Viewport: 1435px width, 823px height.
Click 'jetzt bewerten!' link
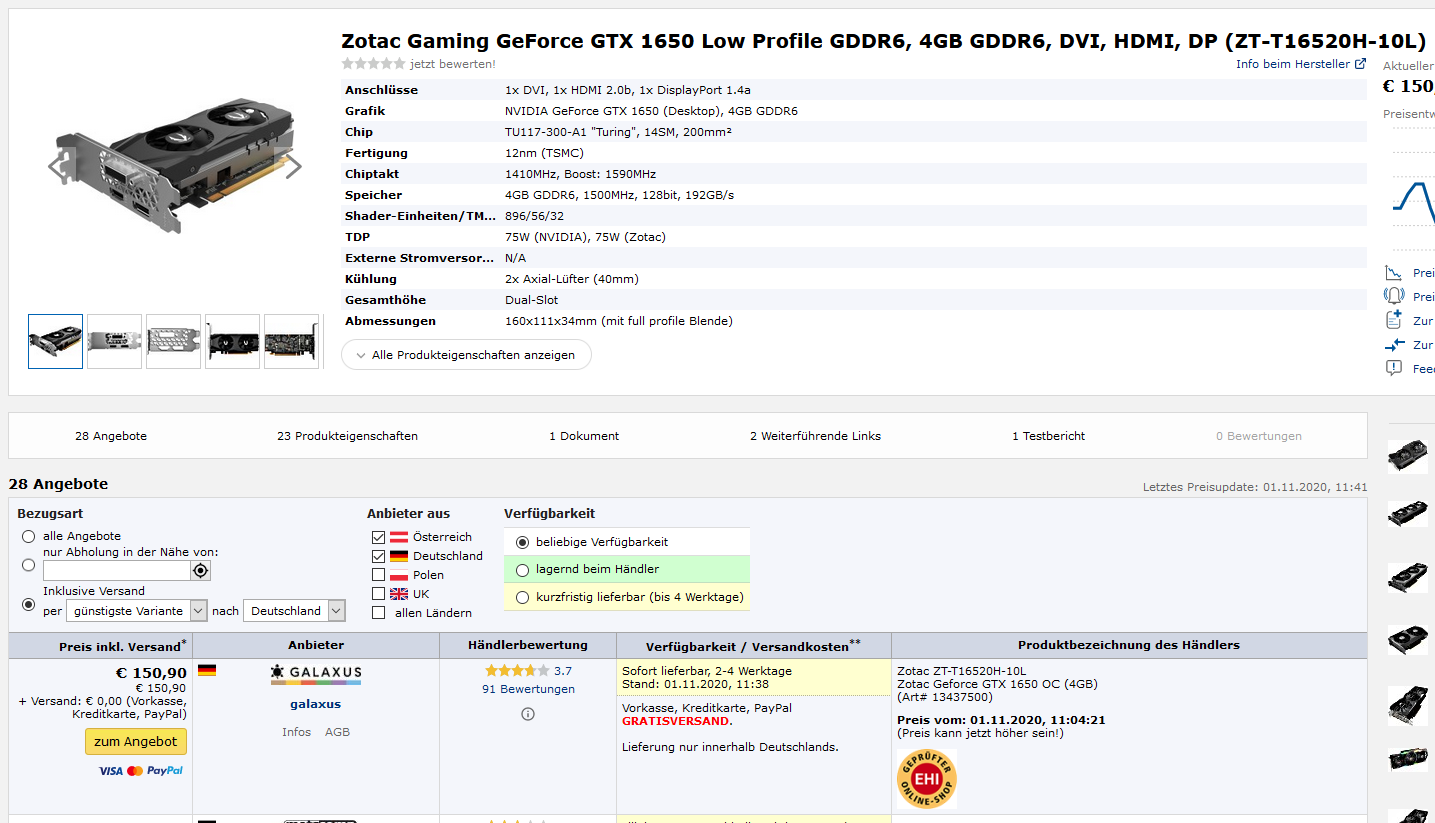pyautogui.click(x=452, y=64)
